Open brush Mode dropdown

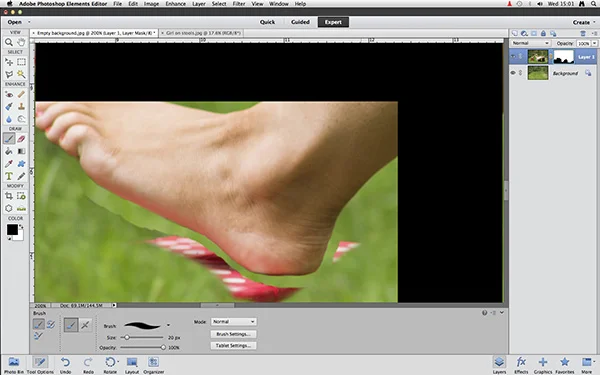coord(233,322)
